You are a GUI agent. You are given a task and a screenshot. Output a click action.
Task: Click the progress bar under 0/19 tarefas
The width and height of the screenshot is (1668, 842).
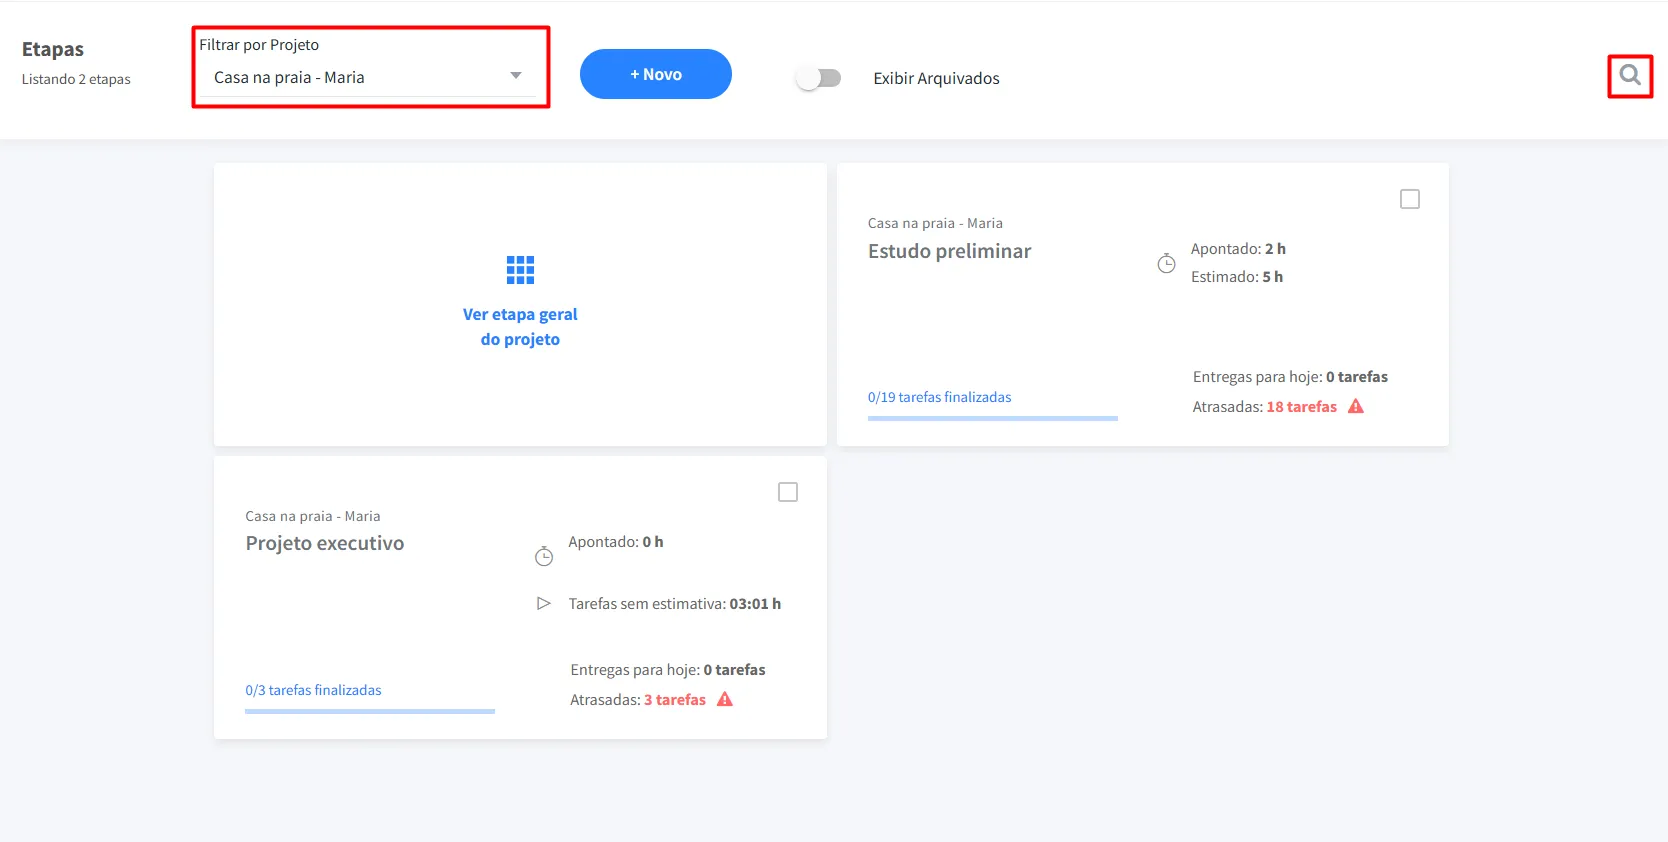993,418
